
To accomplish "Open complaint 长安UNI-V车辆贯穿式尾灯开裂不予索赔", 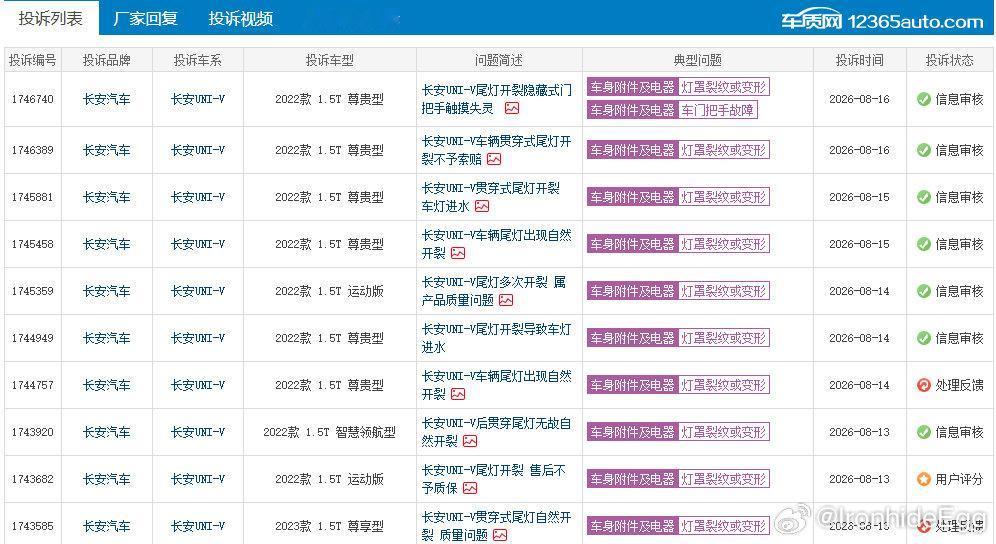I will click(496, 150).
